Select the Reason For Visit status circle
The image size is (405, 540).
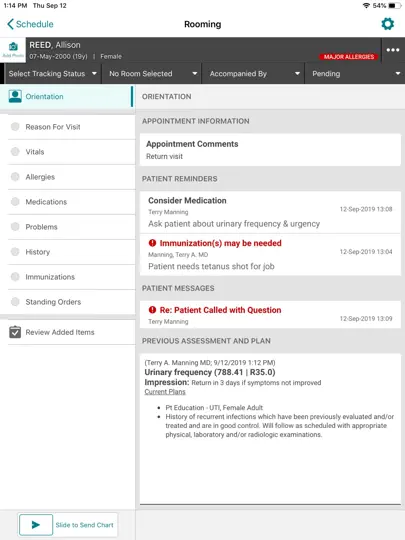[15, 127]
